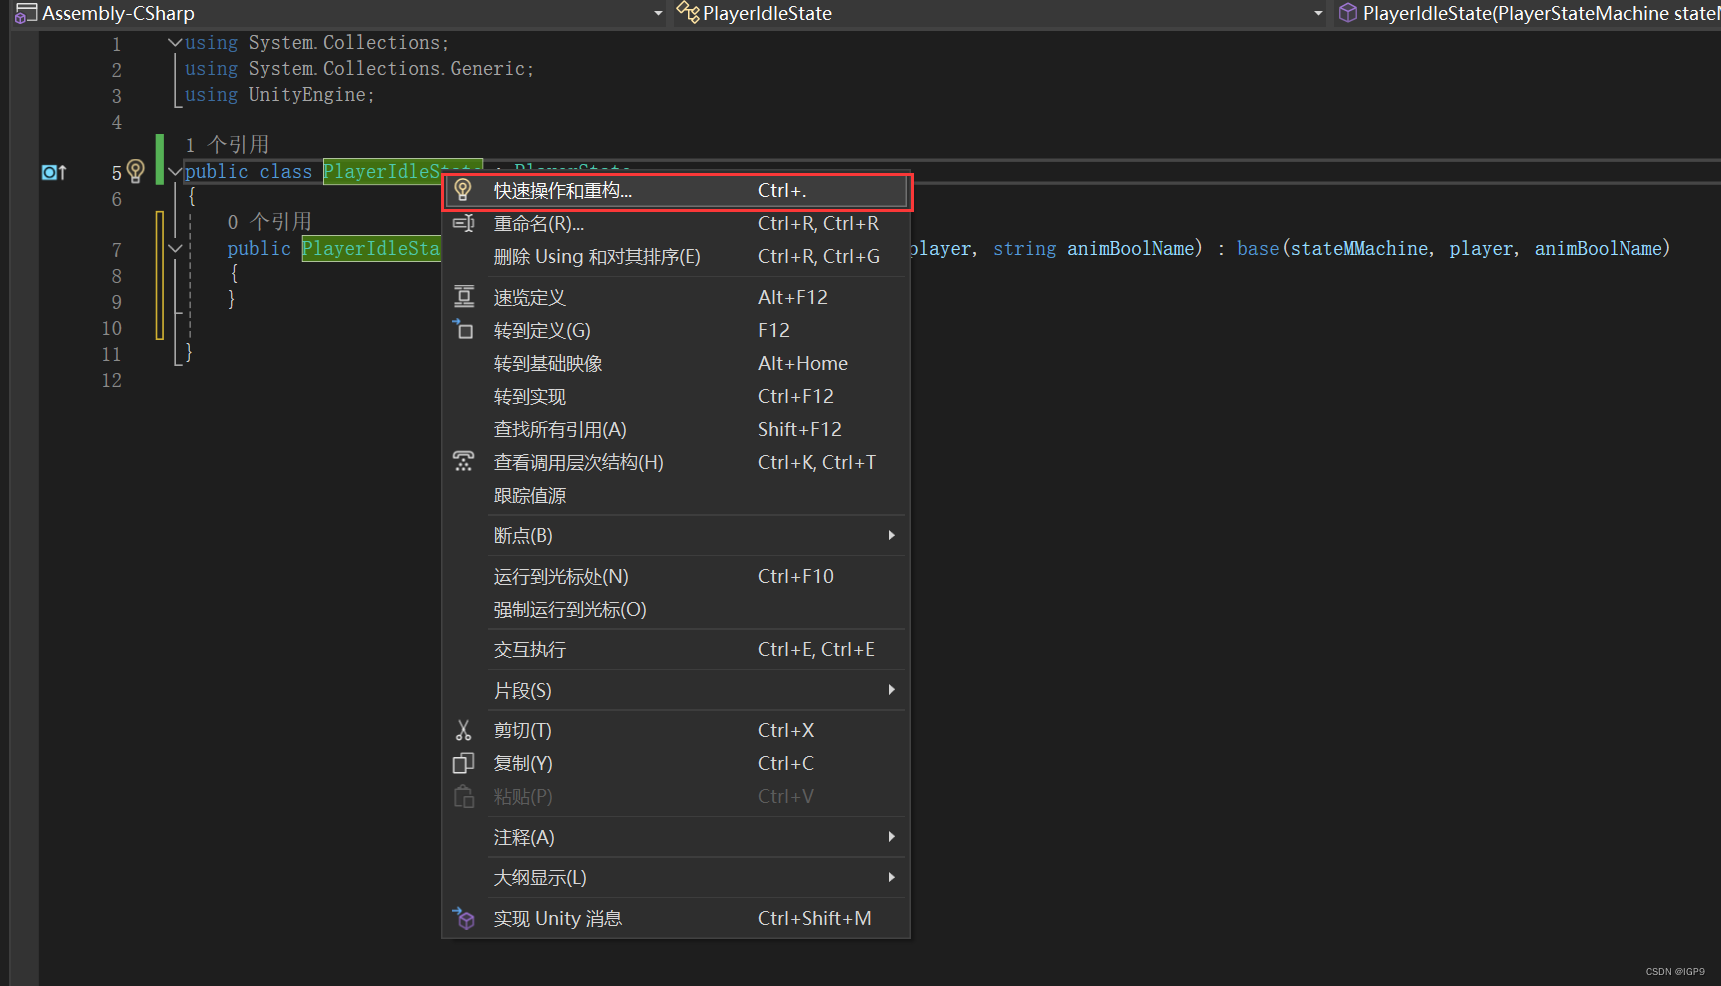Collapse the class block at line 5

point(175,172)
